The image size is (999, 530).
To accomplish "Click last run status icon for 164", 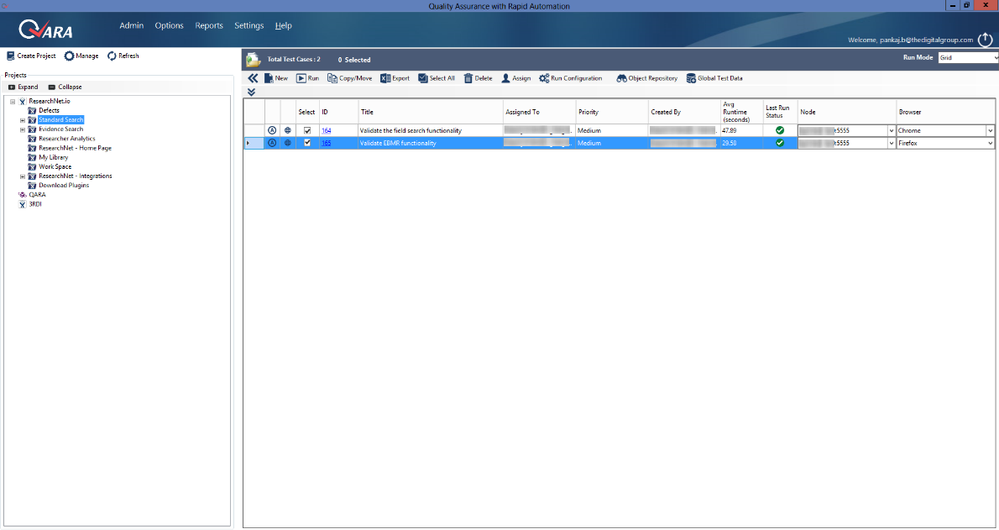I will point(780,131).
